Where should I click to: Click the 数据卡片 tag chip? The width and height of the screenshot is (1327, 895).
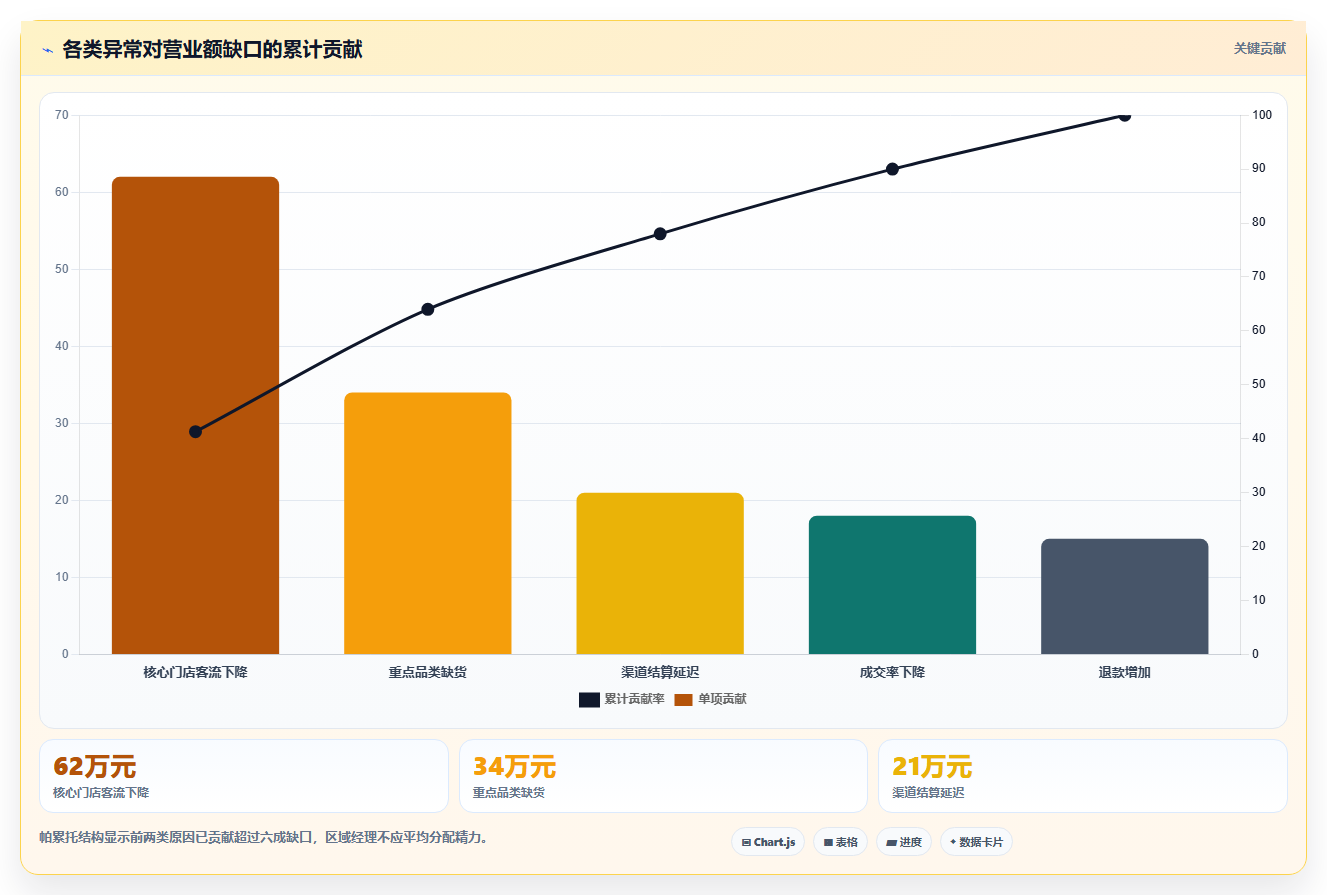coord(976,842)
